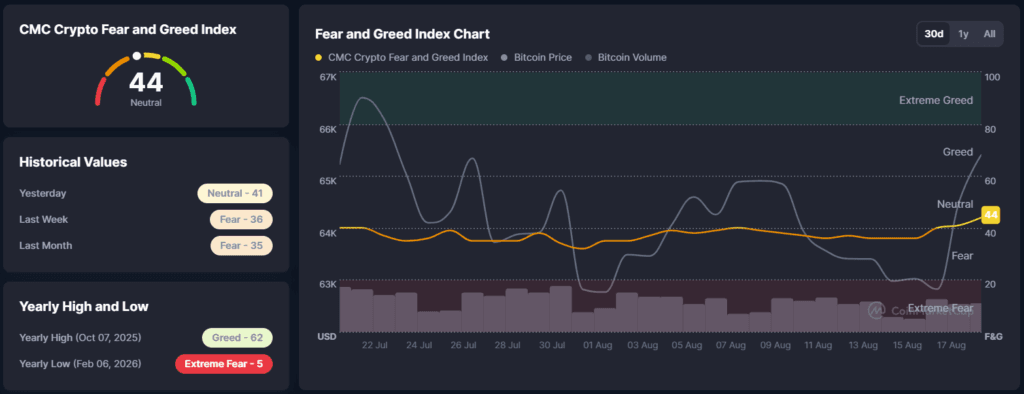Click the Yearly High and Low heading
Screen dimensions: 1024x394
pyautogui.click(x=84, y=306)
